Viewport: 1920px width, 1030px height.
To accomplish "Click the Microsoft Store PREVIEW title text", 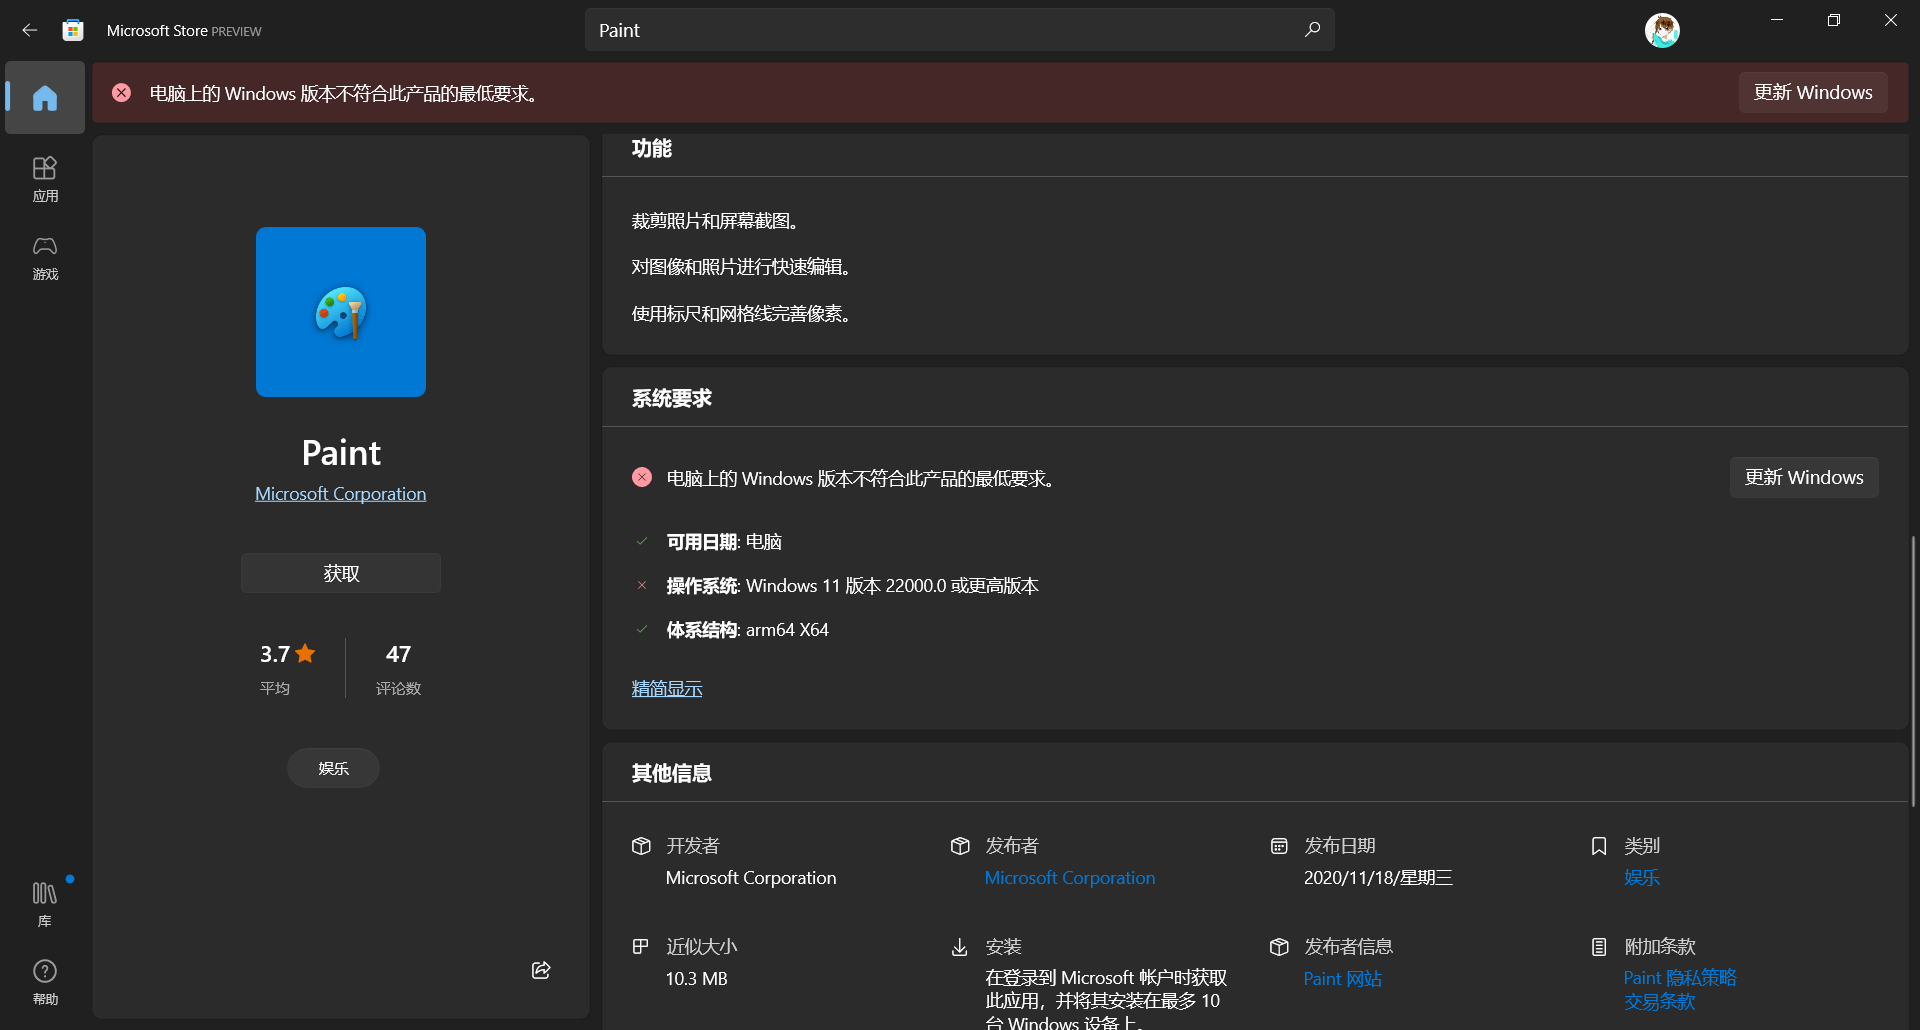I will point(184,31).
